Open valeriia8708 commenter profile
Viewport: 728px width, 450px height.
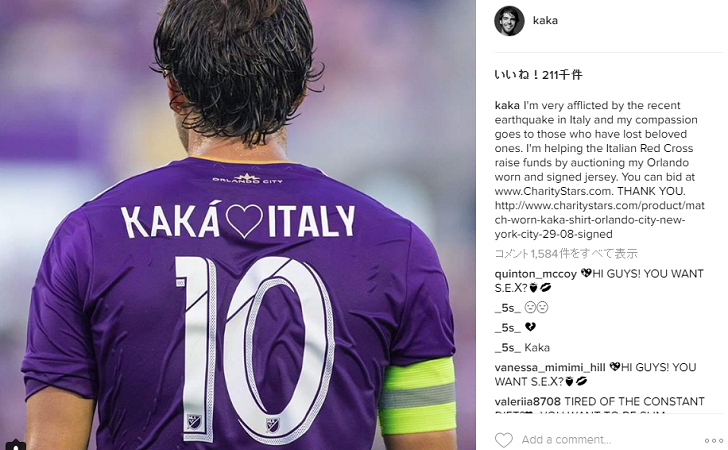tap(527, 401)
